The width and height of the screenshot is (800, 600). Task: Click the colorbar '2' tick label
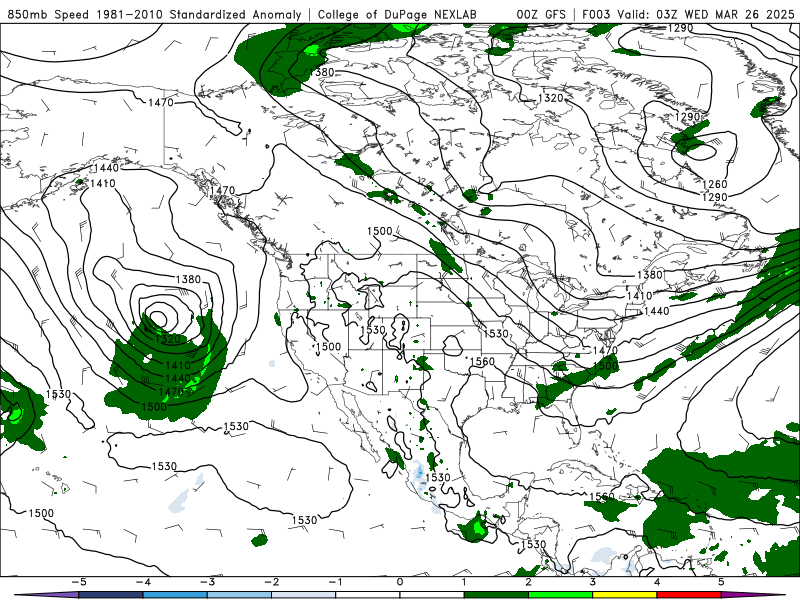(x=529, y=582)
